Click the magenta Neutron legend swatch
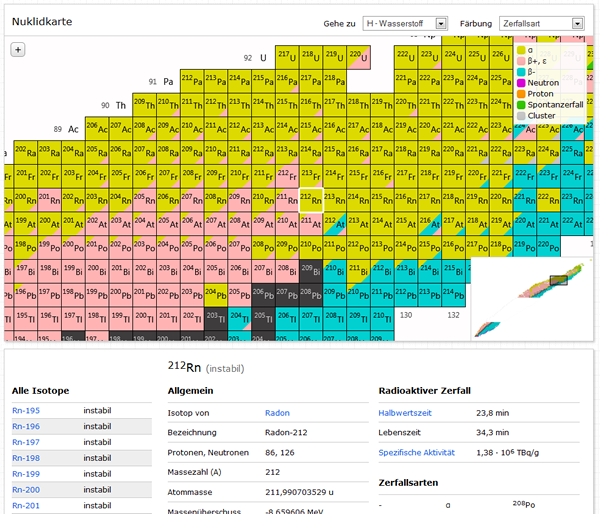 [521, 83]
